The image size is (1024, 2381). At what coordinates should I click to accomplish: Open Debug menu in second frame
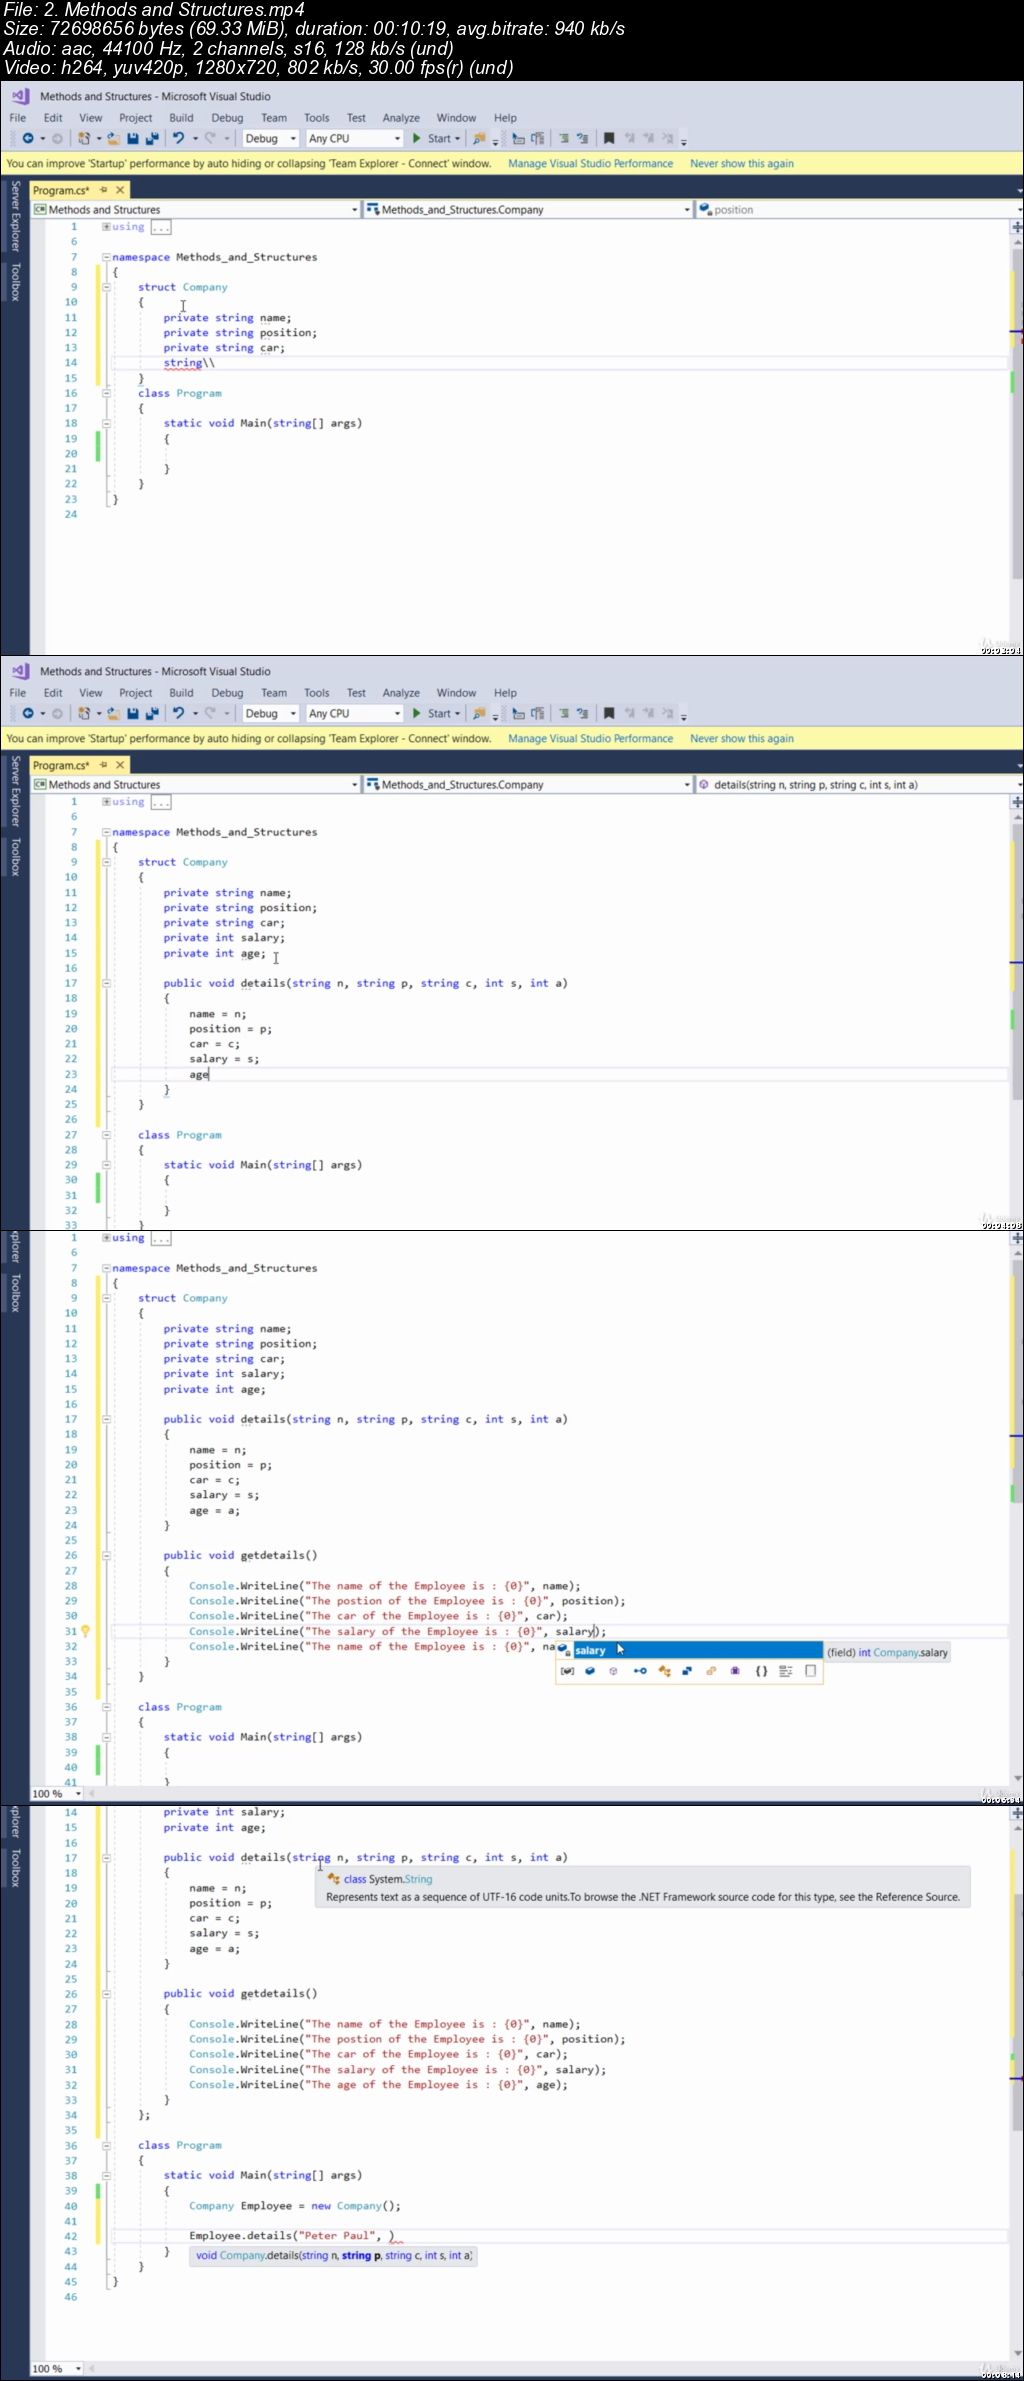227,693
